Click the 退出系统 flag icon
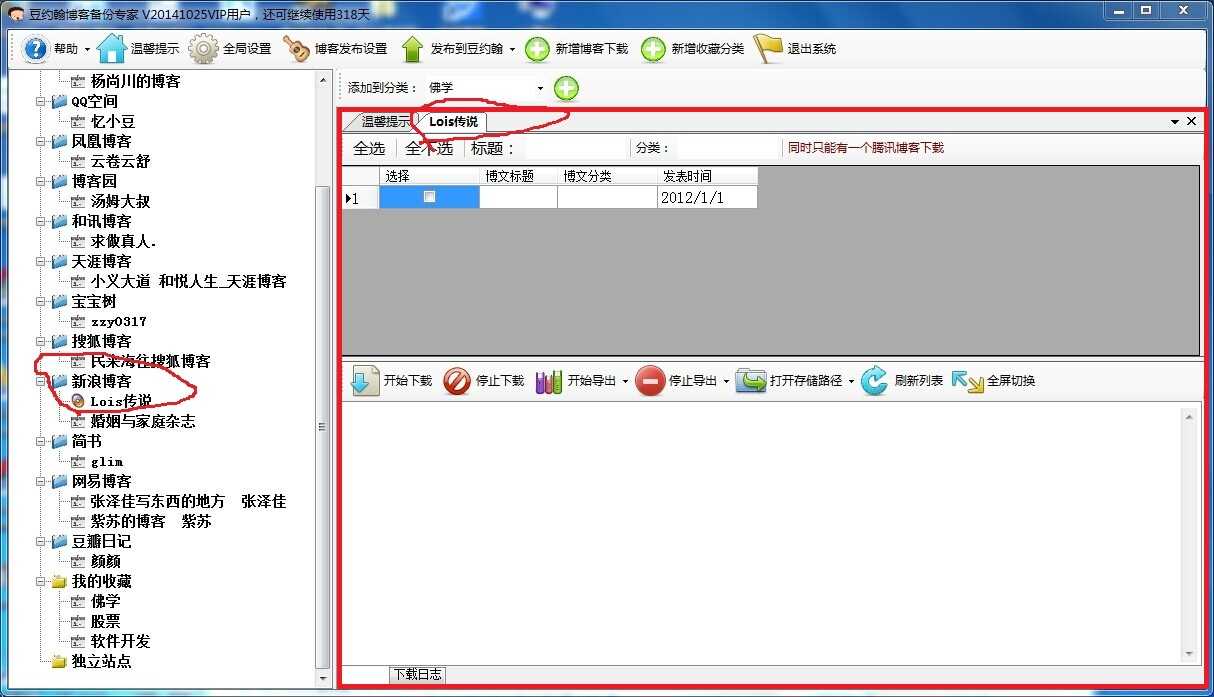The width and height of the screenshot is (1214, 697). click(768, 47)
